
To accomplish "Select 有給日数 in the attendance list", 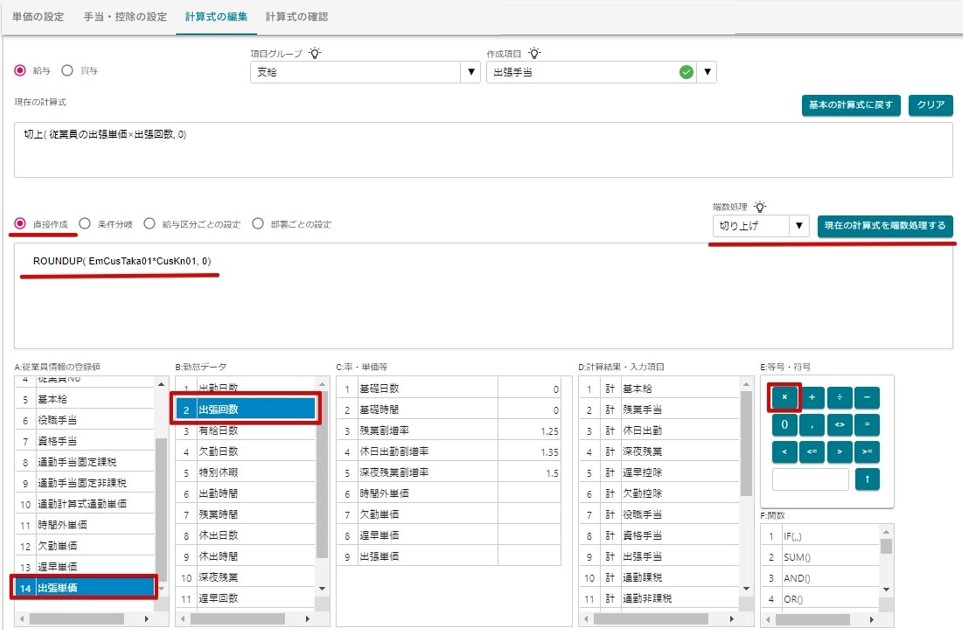I will click(x=246, y=430).
